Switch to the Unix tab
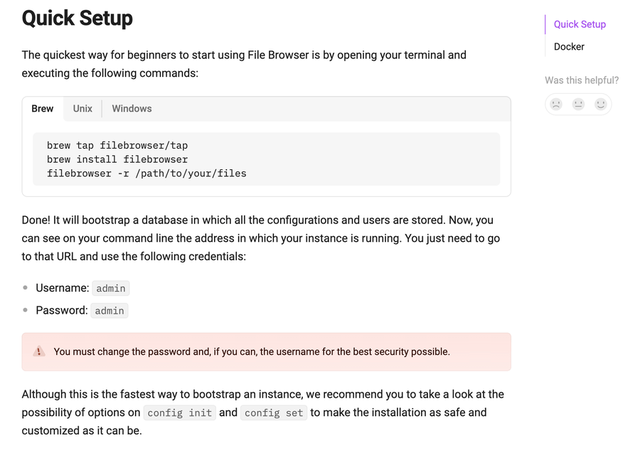The width and height of the screenshot is (640, 468). click(x=82, y=109)
